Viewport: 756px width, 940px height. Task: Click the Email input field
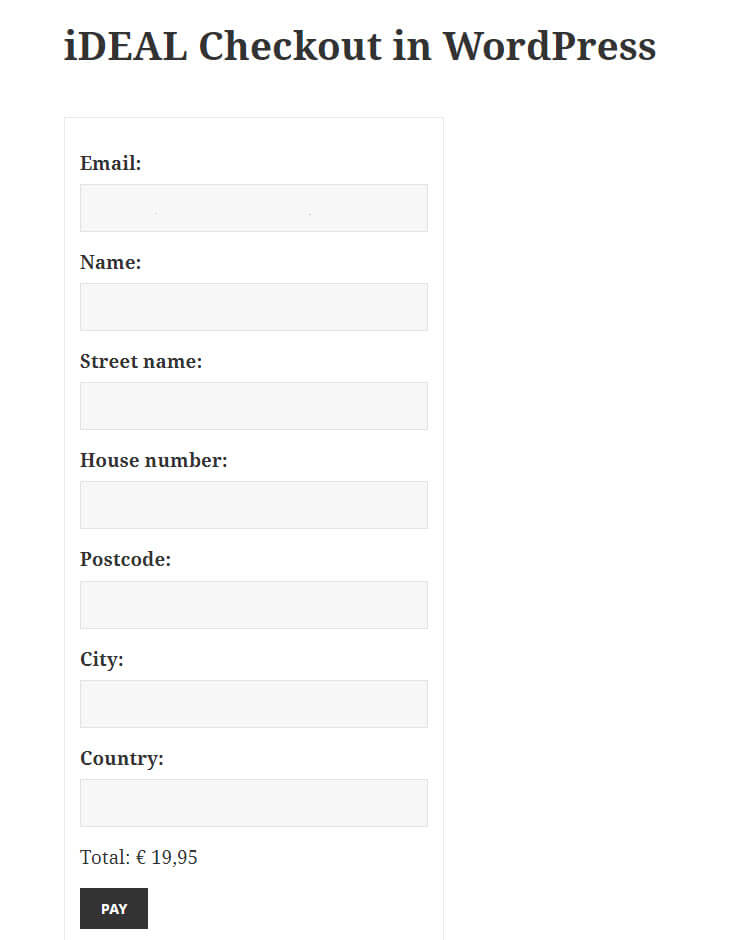[x=253, y=207]
